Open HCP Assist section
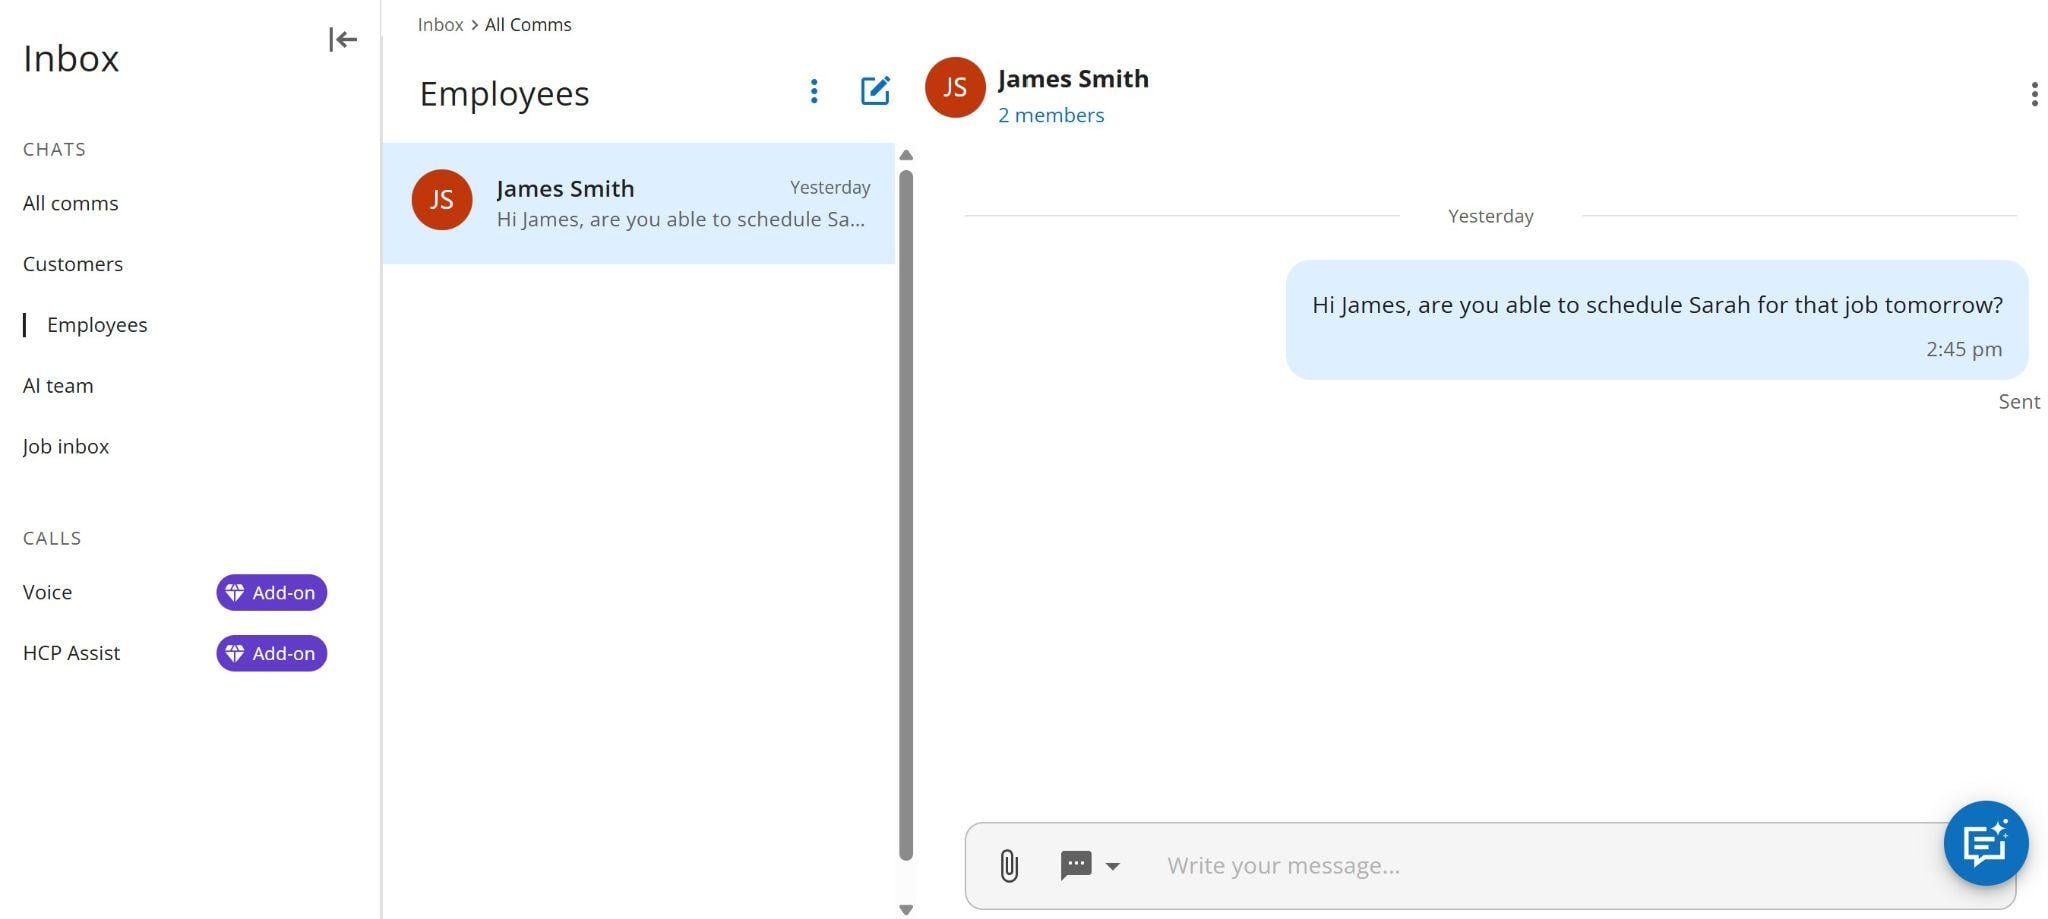The image size is (2048, 919). 71,653
